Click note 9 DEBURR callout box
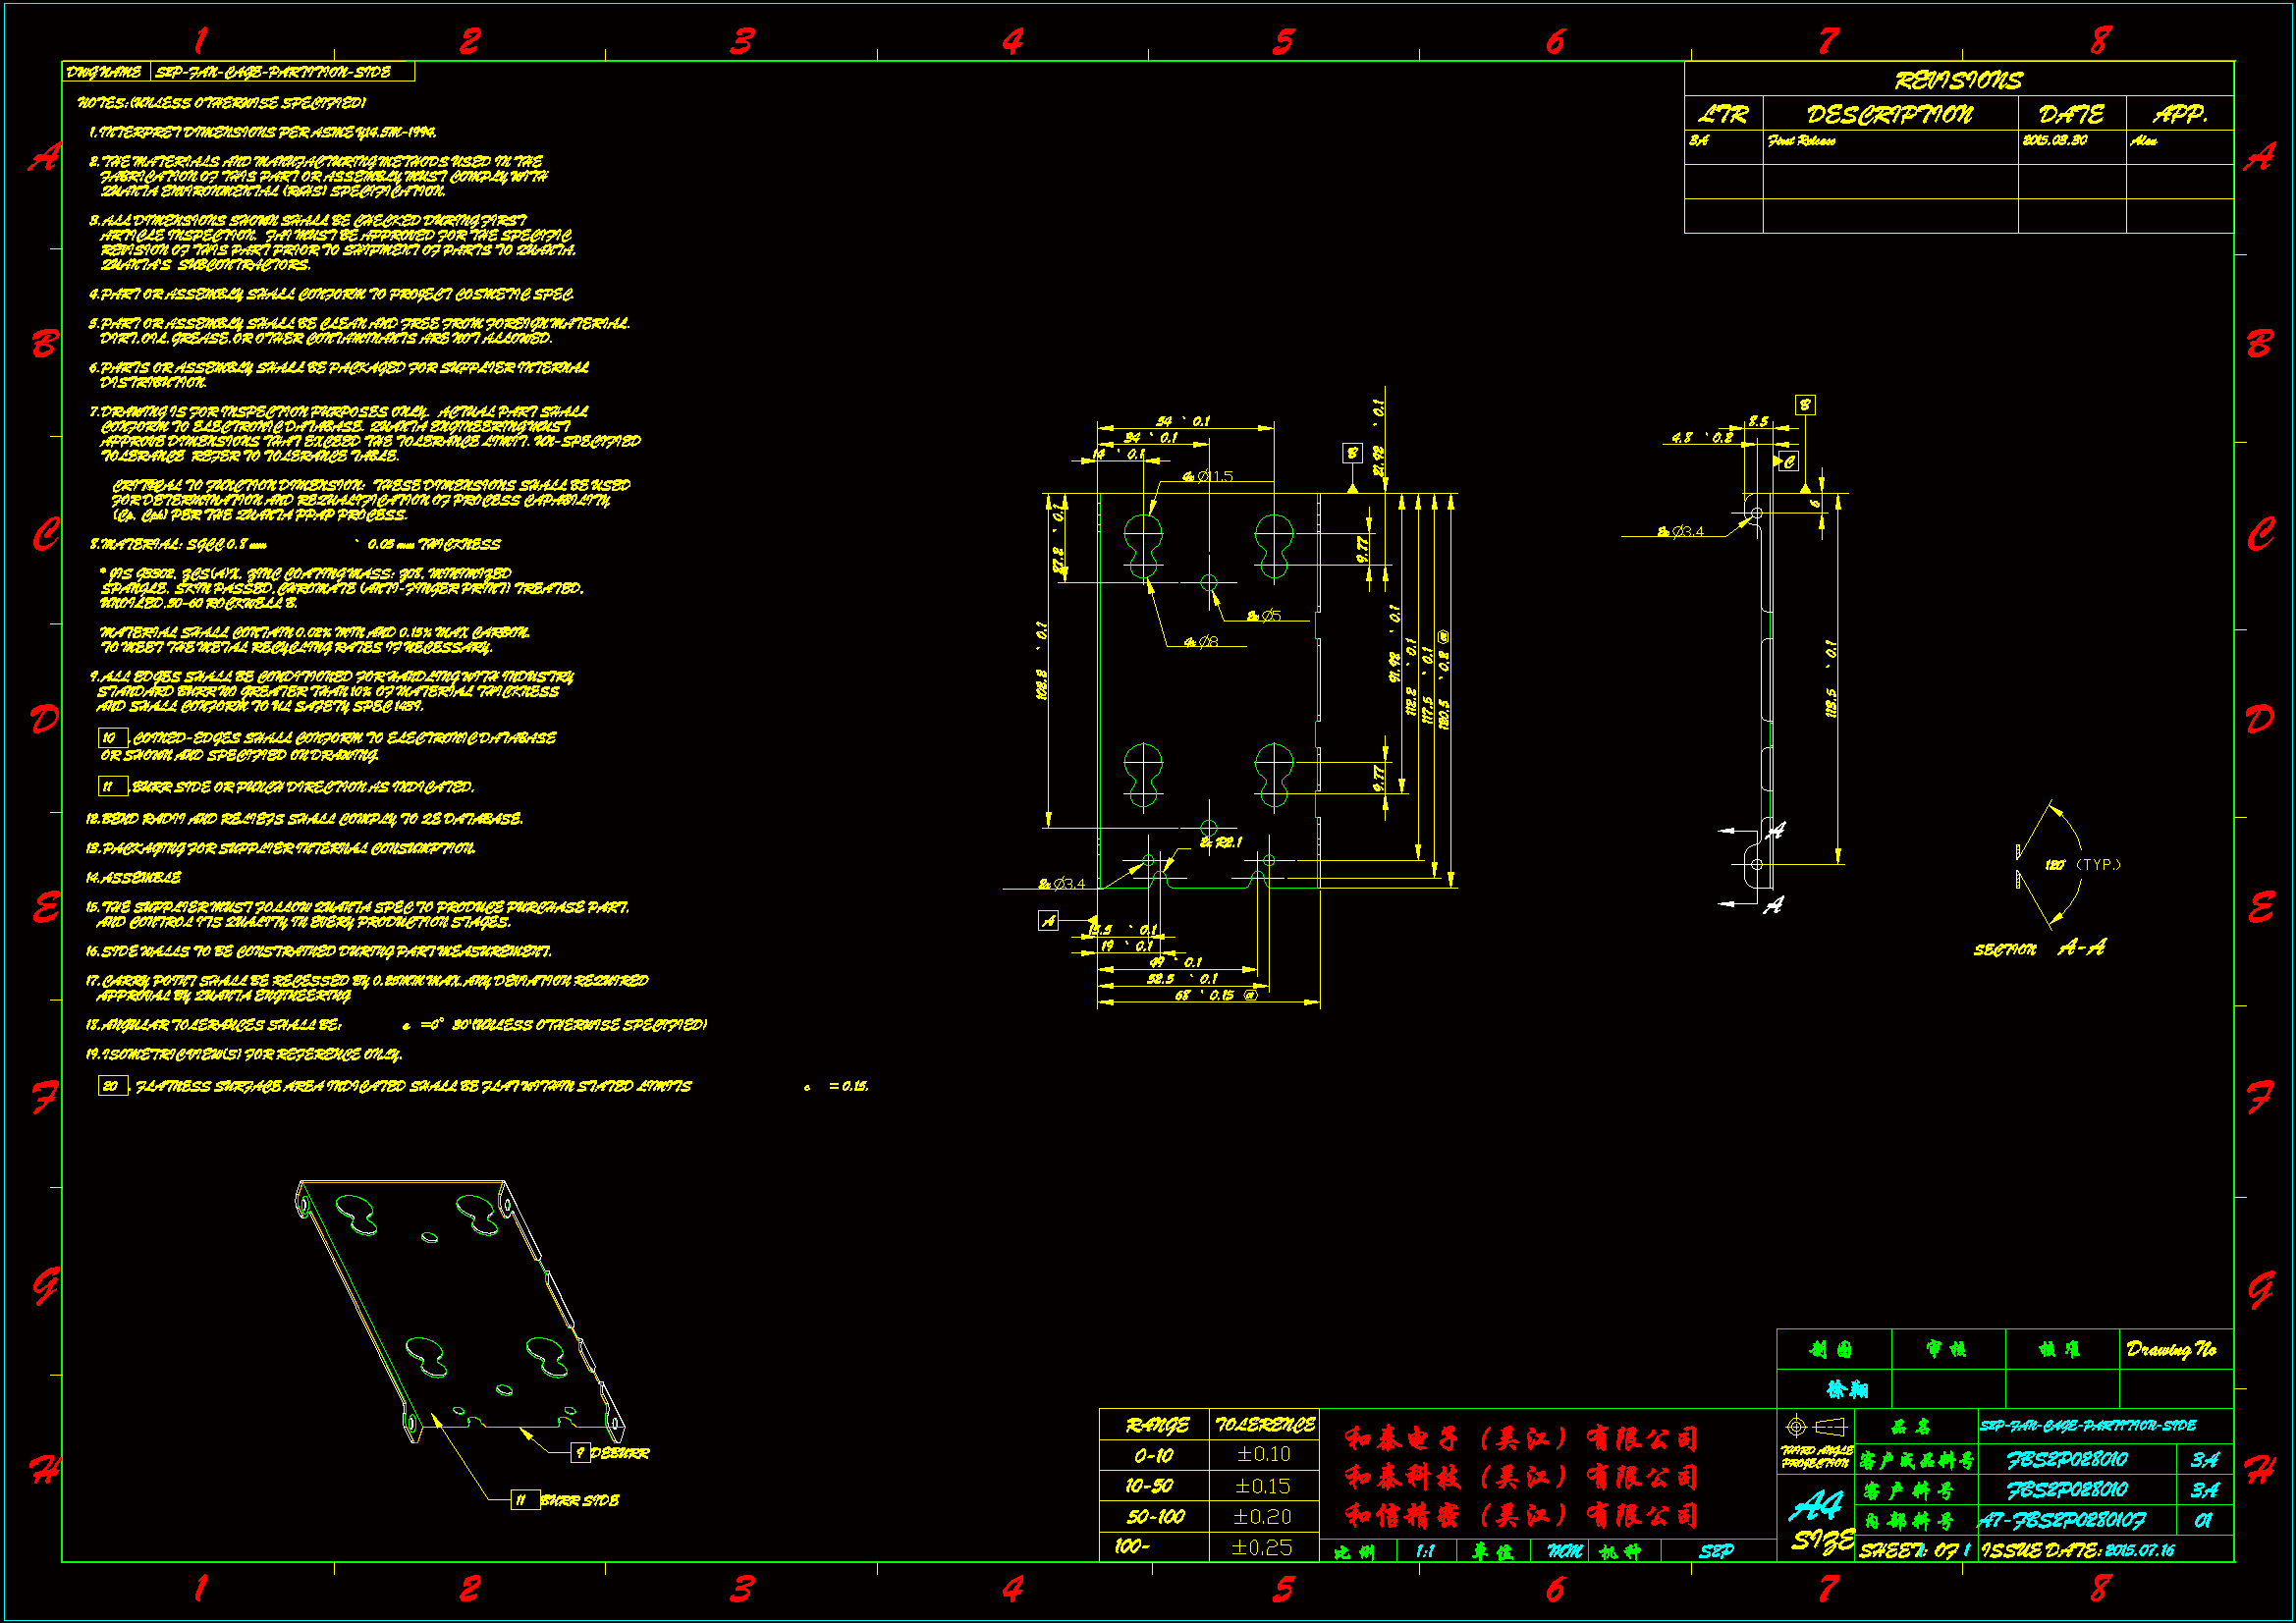 click(x=580, y=1452)
